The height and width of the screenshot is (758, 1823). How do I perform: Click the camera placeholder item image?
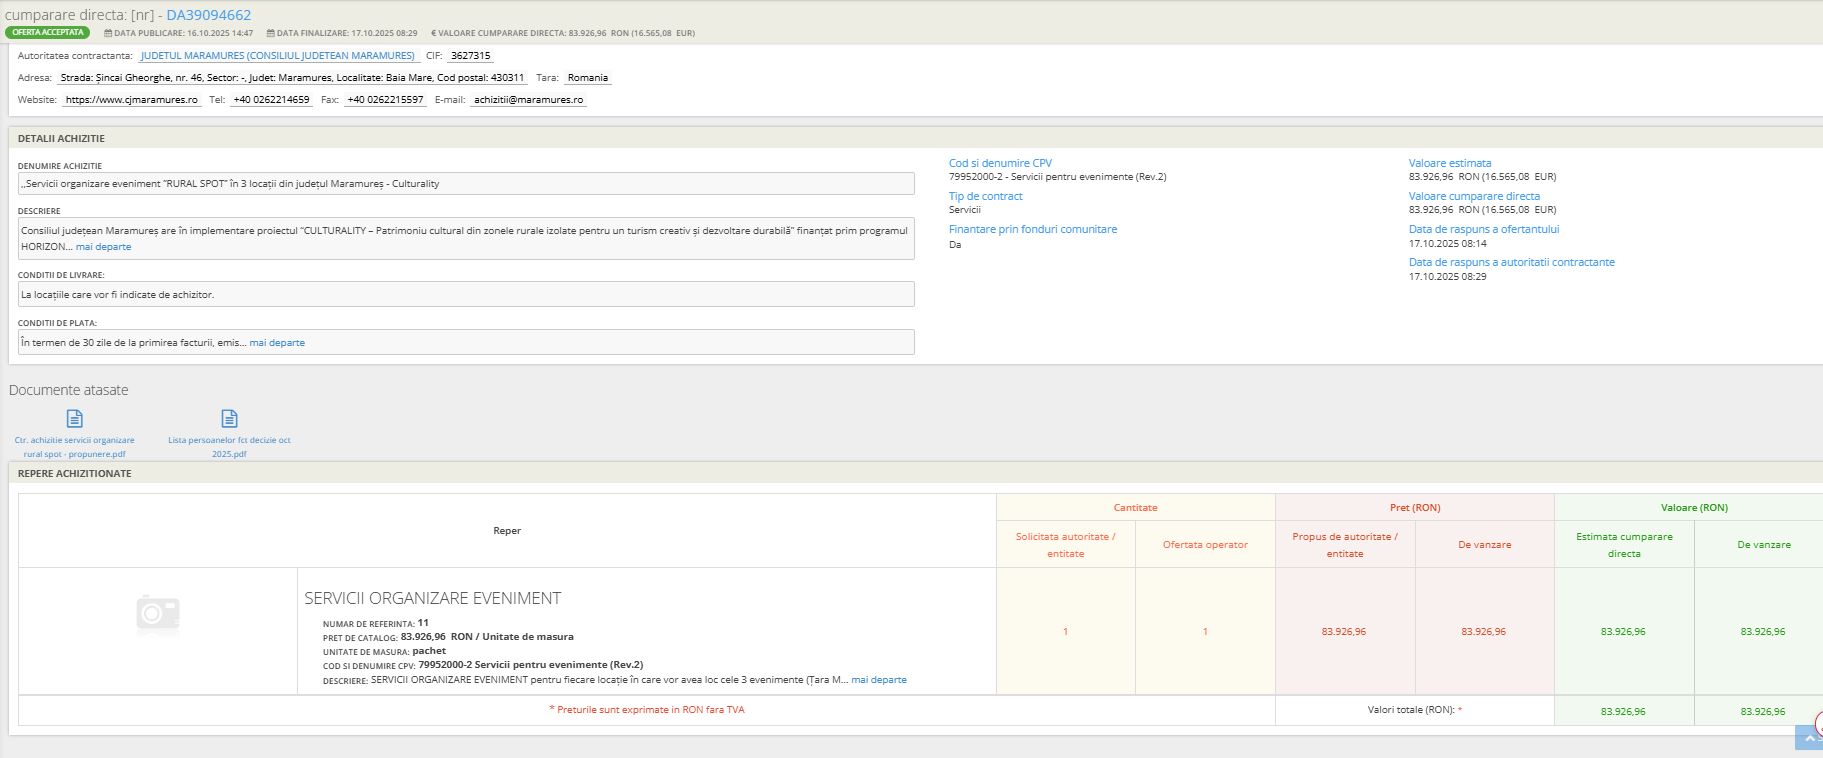point(158,612)
